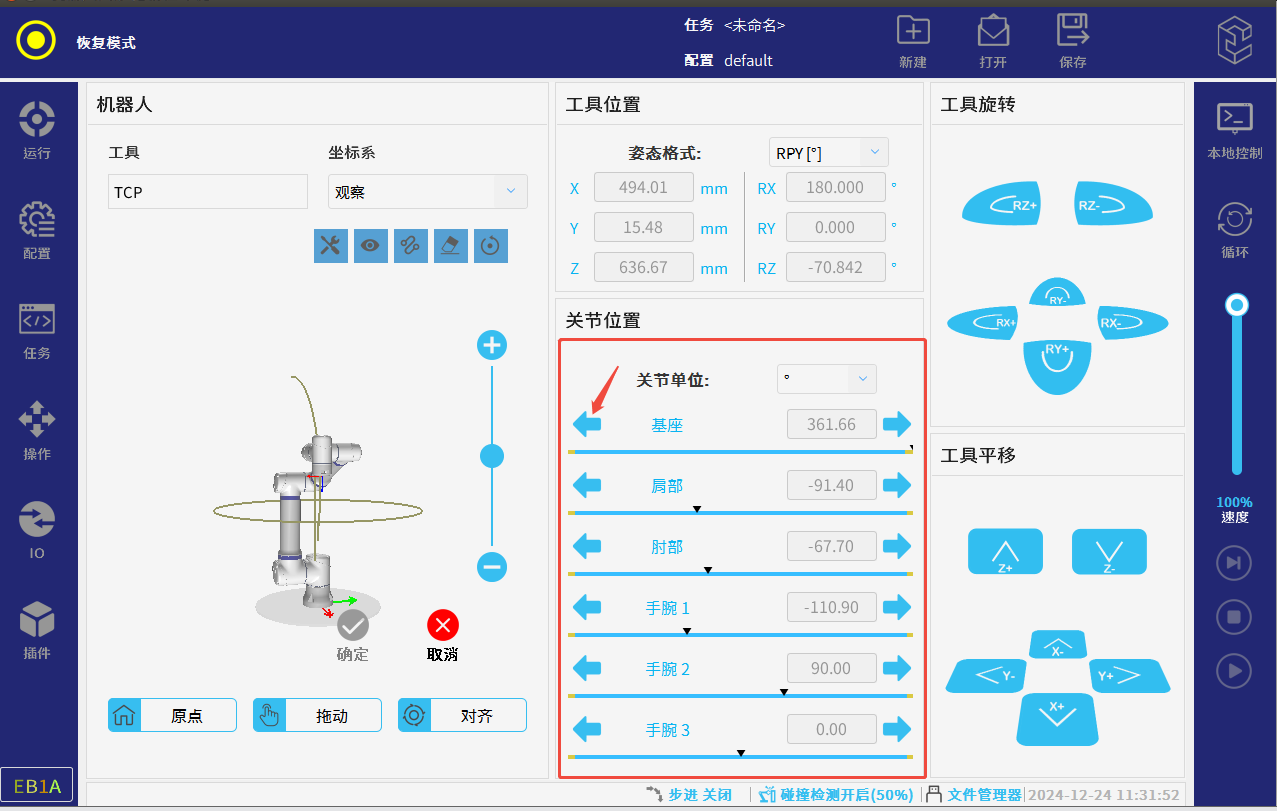Click the TCP tool input field
This screenshot has height=811, width=1277.
click(208, 192)
